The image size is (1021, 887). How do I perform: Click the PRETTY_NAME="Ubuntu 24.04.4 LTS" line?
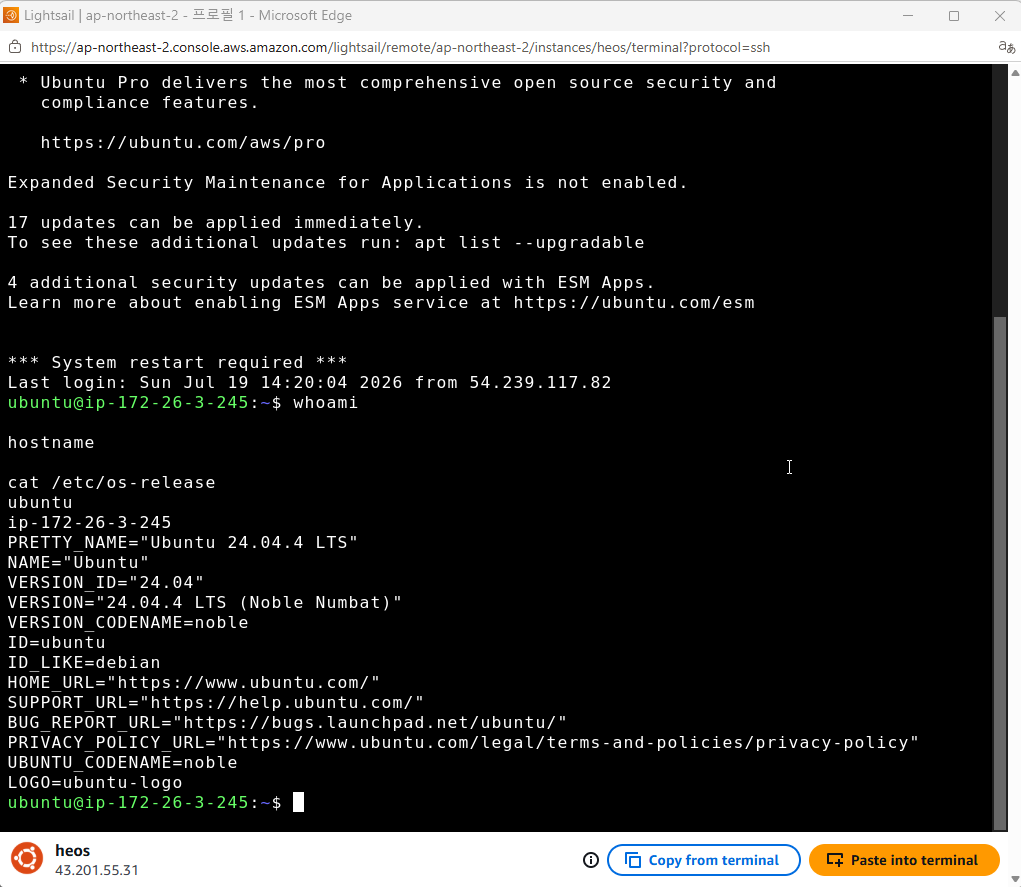pos(182,542)
